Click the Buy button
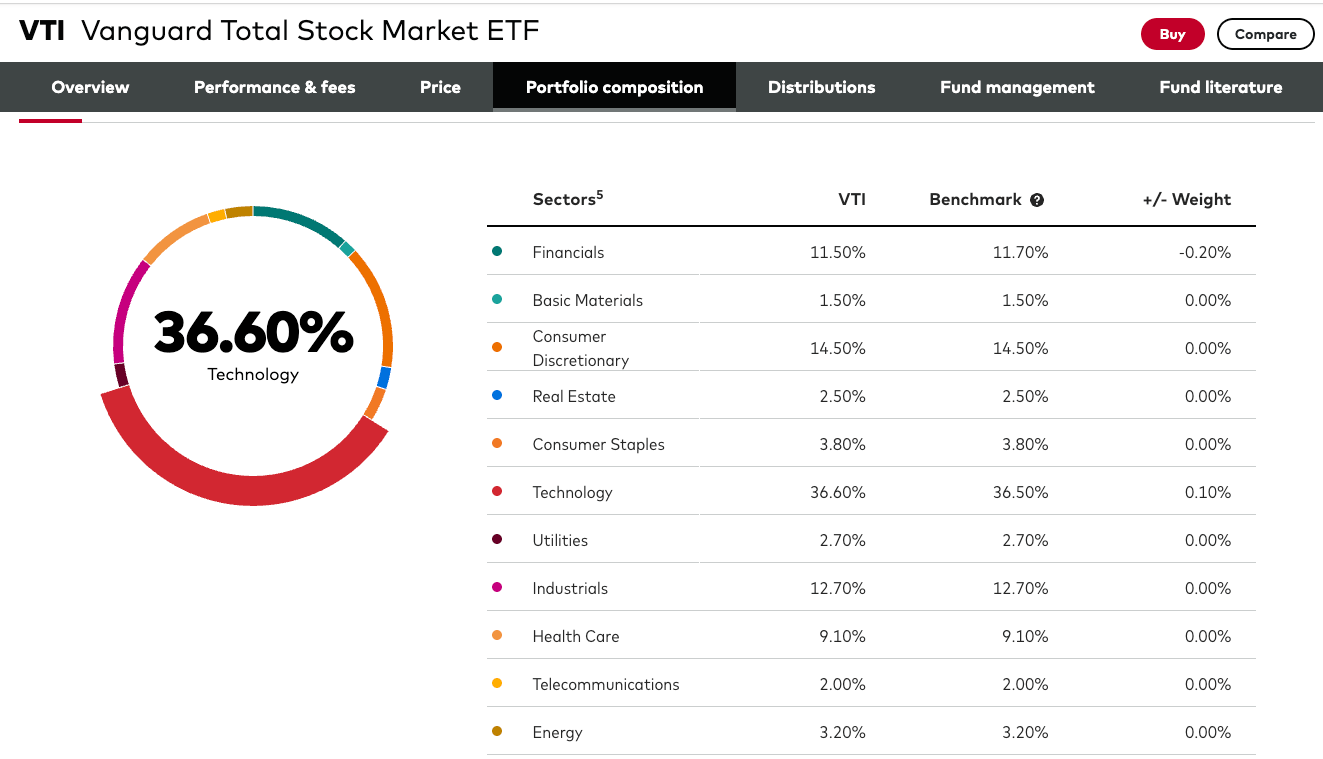This screenshot has width=1323, height=759. click(x=1172, y=34)
